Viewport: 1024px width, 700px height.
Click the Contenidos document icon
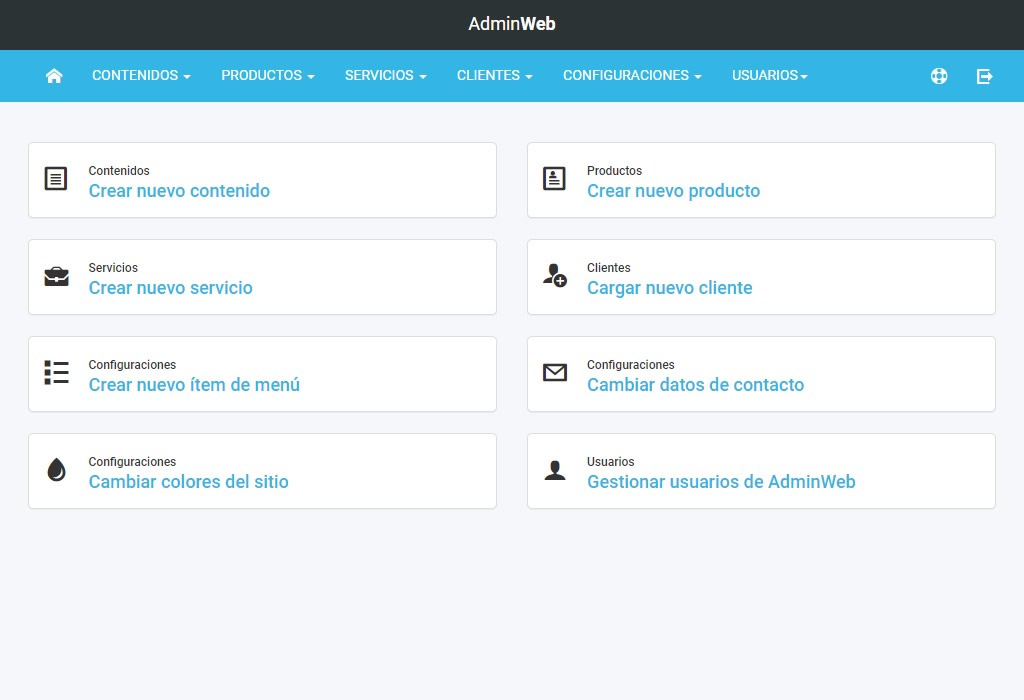(56, 179)
